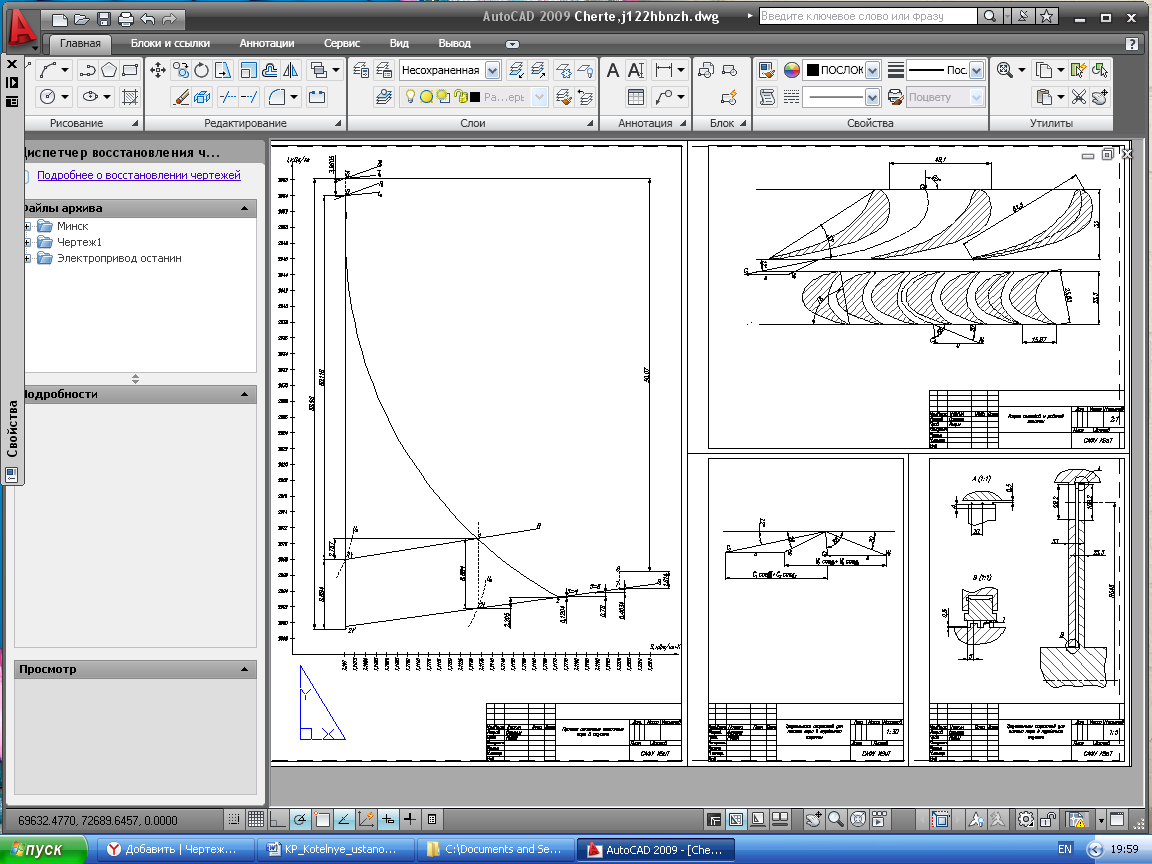Screen dimensions: 1152x864
Task: Open the Блоки и ссылки ribbon tab
Action: point(170,43)
